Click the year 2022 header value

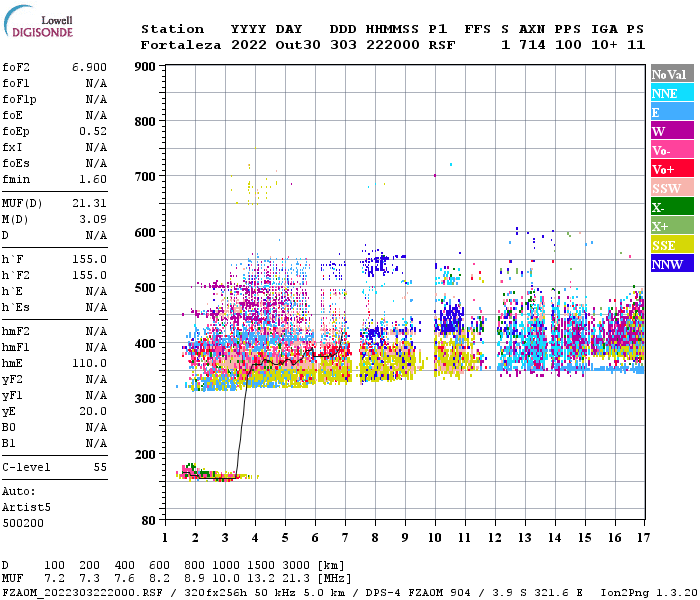(249, 45)
